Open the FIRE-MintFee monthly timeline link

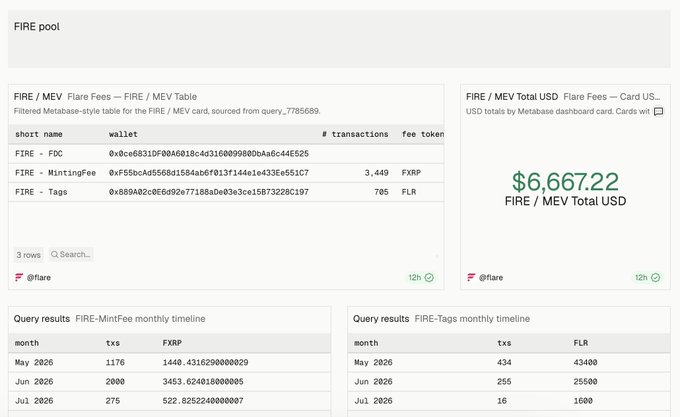click(x=140, y=319)
